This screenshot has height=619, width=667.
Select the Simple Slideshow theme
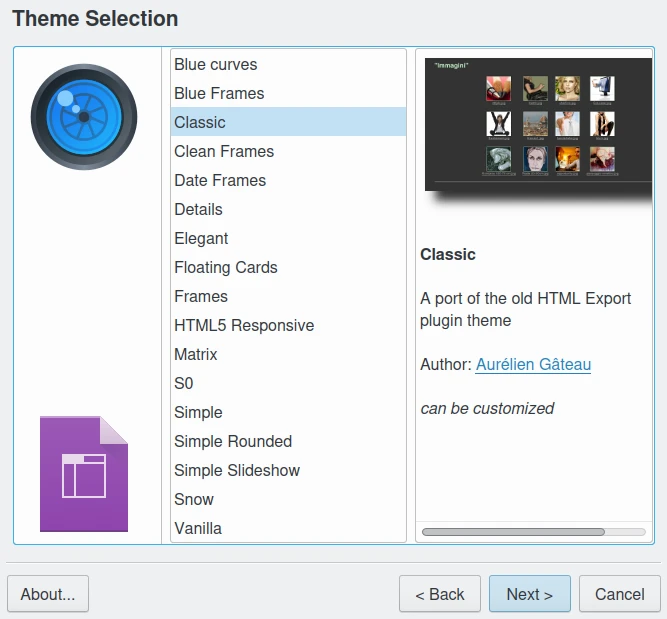pos(237,470)
